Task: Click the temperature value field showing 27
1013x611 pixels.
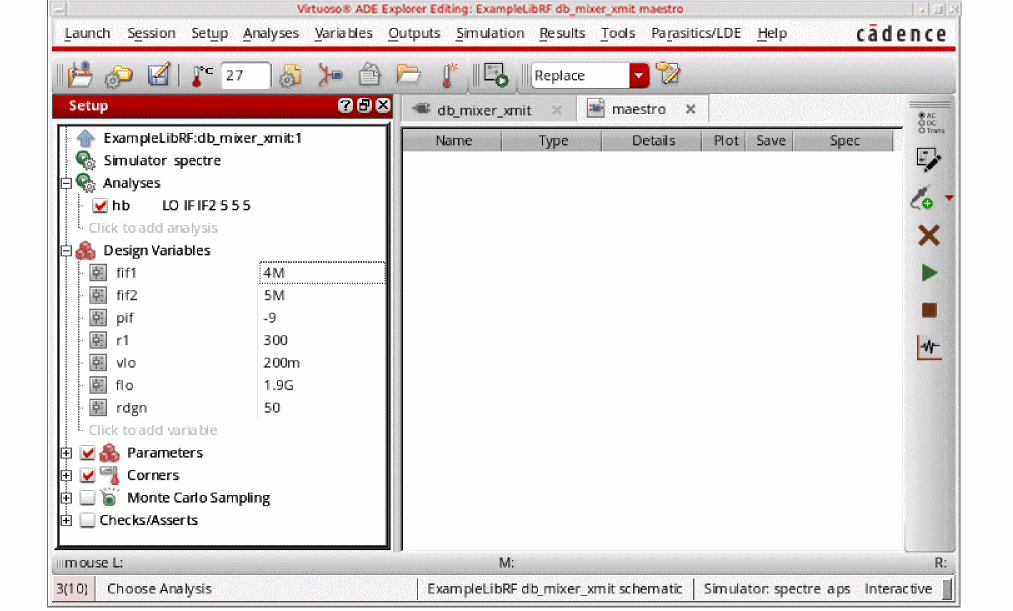Action: [x=245, y=76]
